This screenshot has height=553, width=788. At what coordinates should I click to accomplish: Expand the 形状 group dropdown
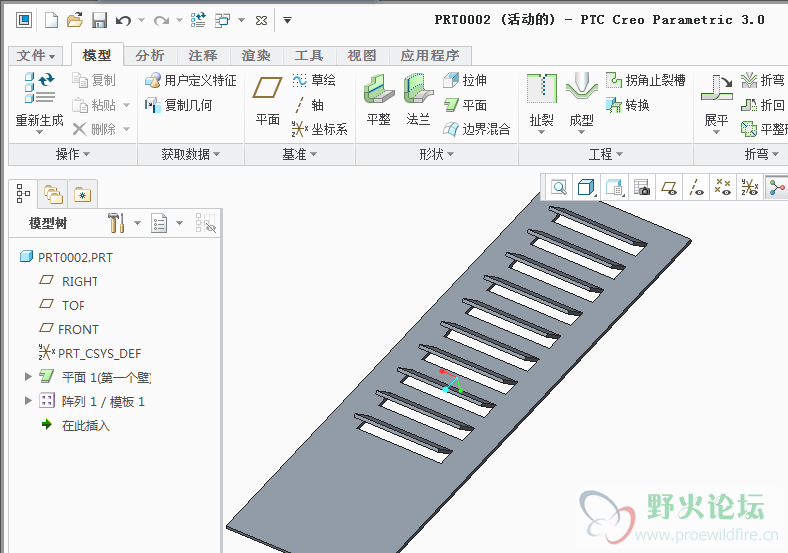tap(437, 154)
